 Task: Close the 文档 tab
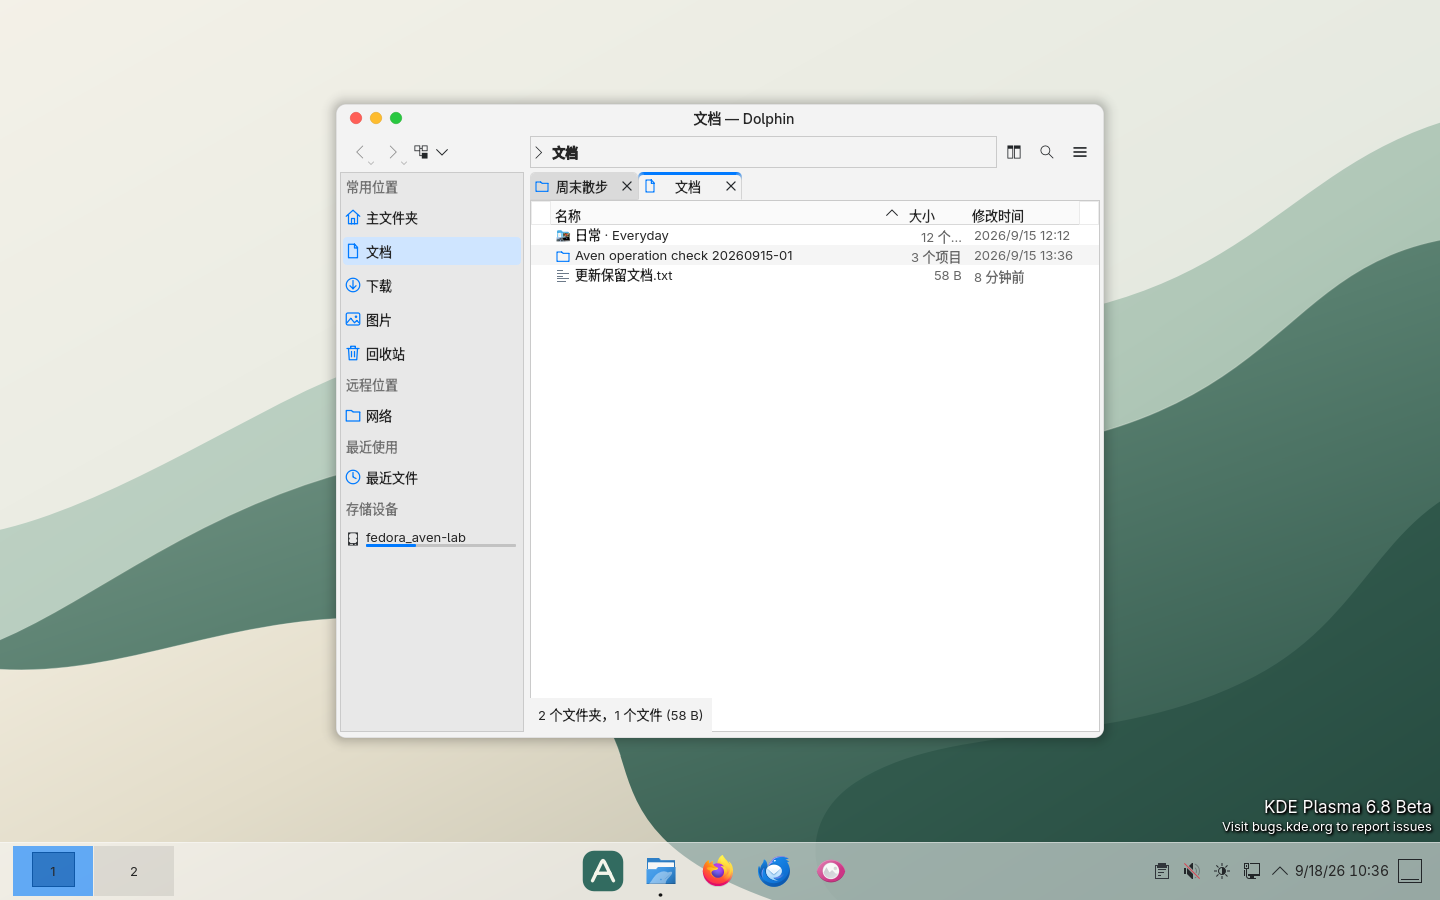pos(731,186)
